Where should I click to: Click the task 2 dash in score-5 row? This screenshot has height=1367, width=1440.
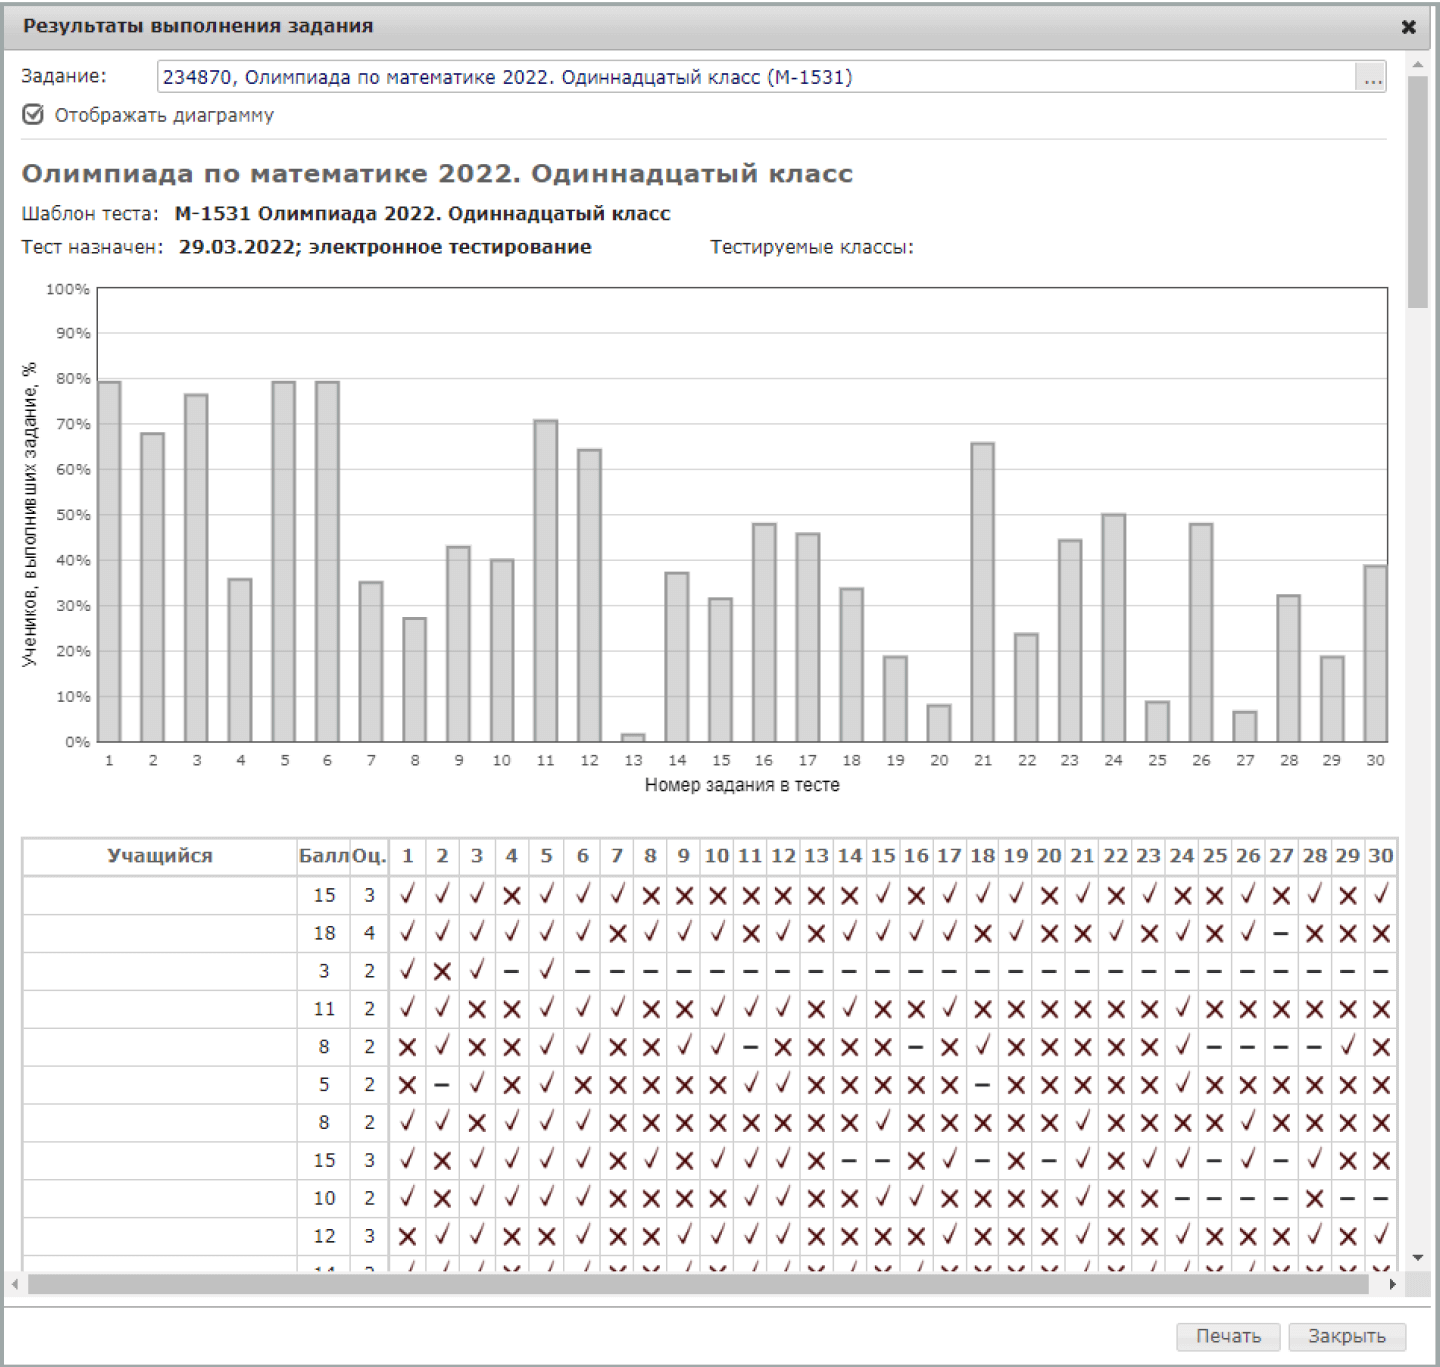[442, 1085]
